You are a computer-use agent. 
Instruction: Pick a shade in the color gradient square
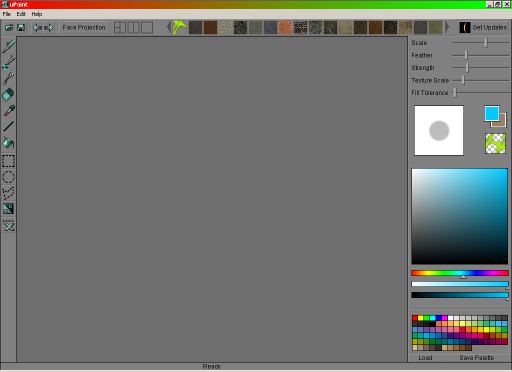coord(460,216)
